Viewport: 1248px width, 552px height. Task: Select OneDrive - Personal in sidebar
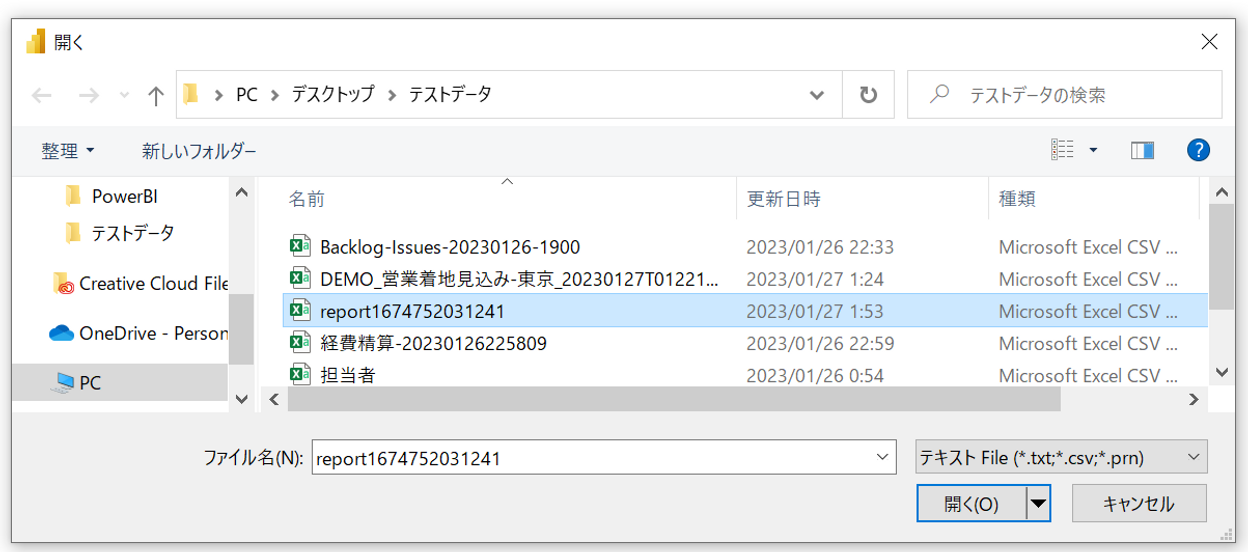point(138,334)
